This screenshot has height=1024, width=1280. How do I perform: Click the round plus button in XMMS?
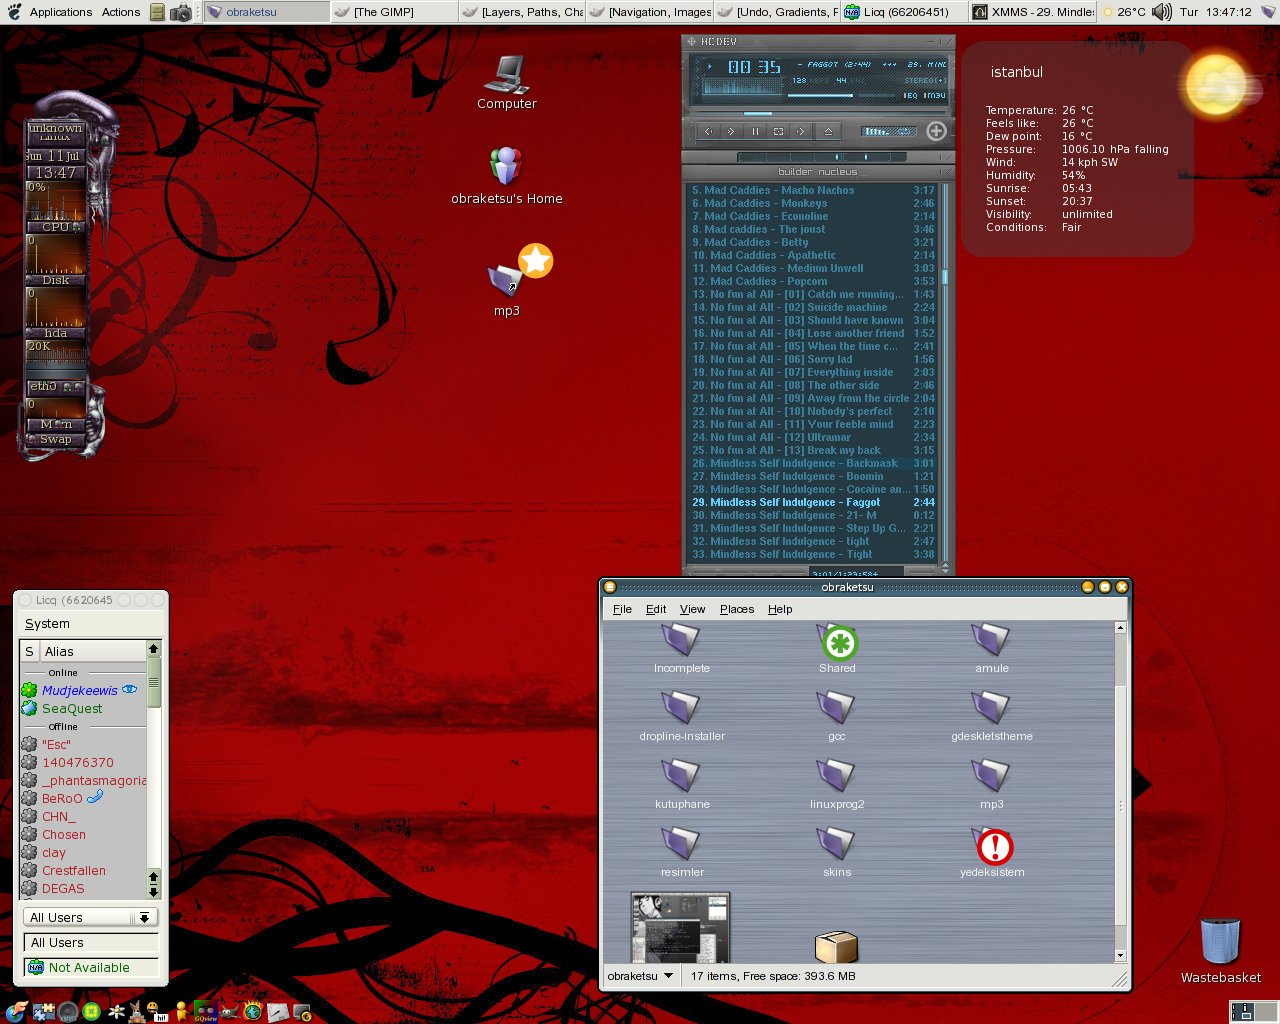pyautogui.click(x=936, y=131)
